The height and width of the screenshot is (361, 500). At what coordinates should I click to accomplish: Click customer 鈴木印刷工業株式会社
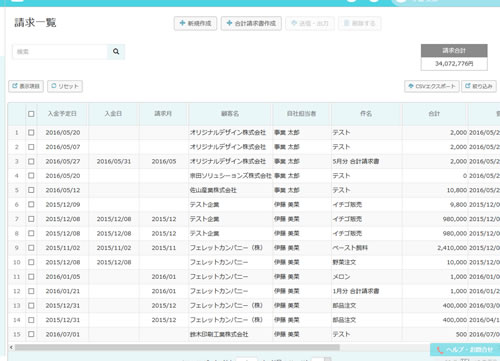219,334
